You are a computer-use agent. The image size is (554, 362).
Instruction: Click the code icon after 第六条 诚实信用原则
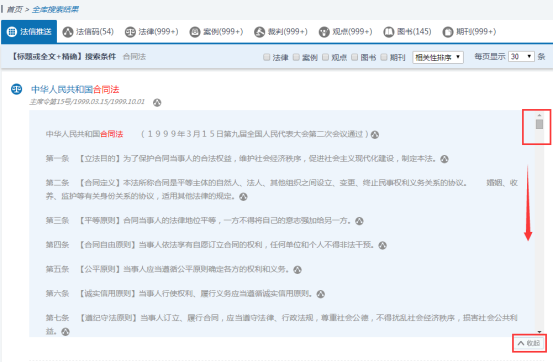[x=320, y=294]
